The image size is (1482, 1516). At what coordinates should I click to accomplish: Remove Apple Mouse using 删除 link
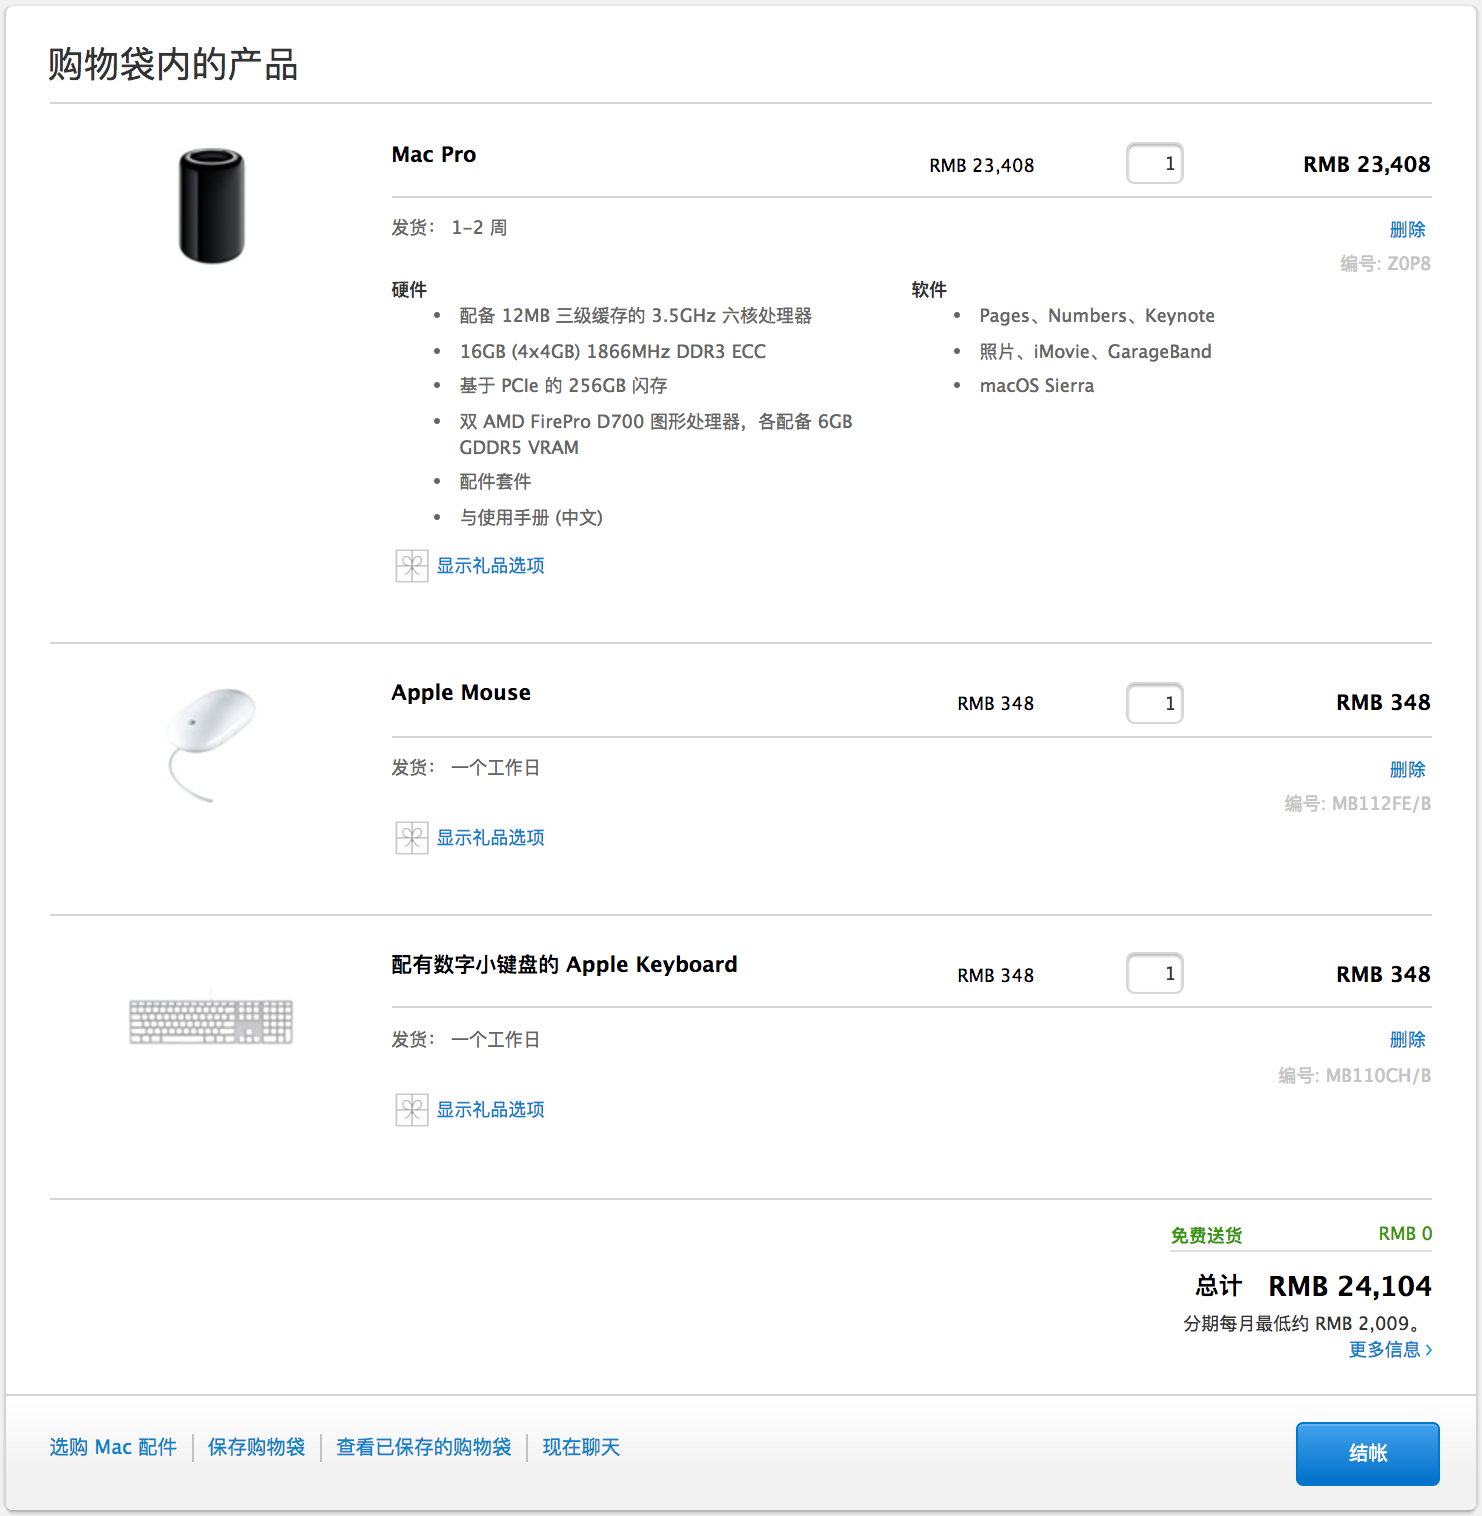click(x=1407, y=770)
